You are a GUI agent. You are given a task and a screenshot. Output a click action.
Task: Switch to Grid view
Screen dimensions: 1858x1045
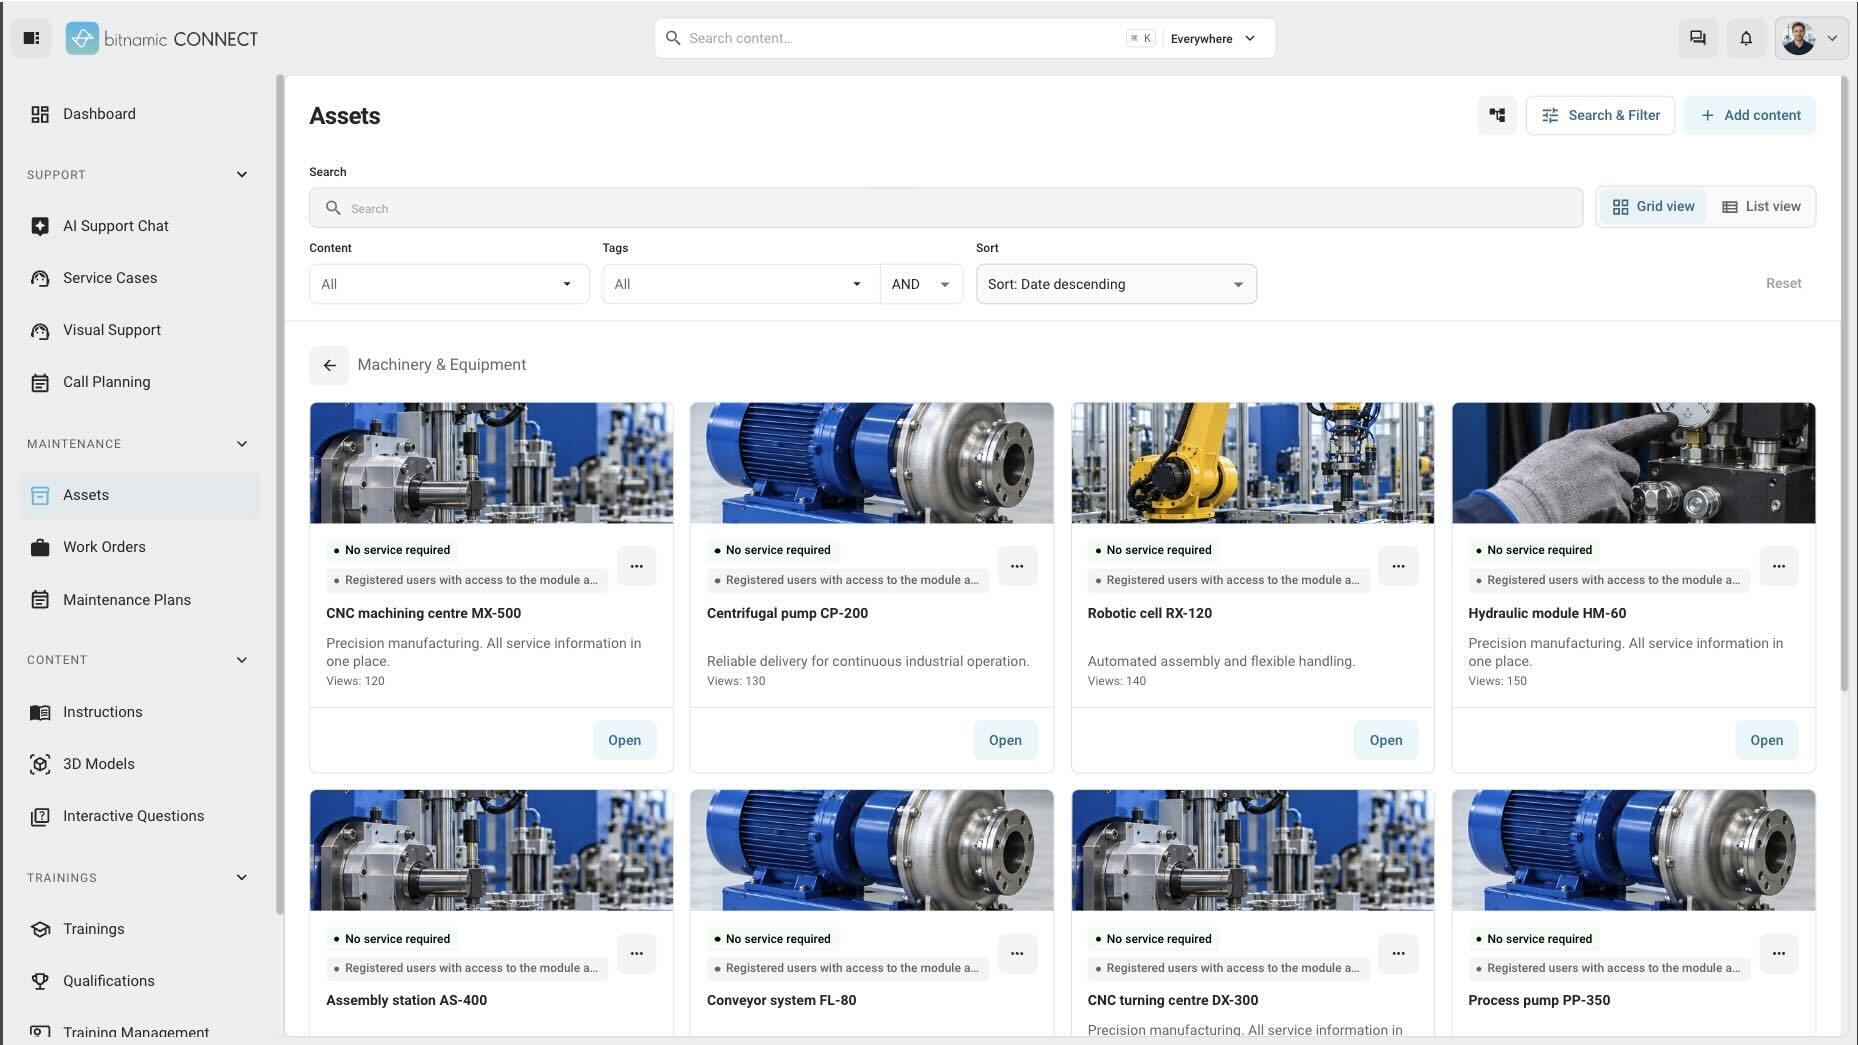pos(1653,207)
